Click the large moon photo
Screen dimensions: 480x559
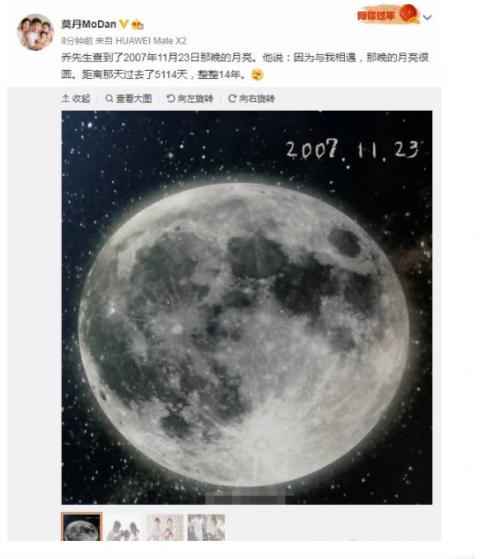coord(247,307)
